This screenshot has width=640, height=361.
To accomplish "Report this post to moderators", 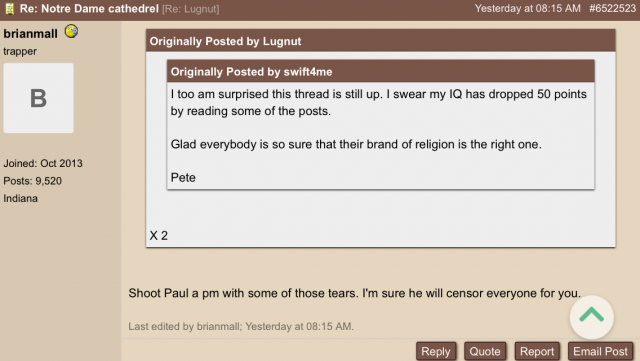I will 537,351.
